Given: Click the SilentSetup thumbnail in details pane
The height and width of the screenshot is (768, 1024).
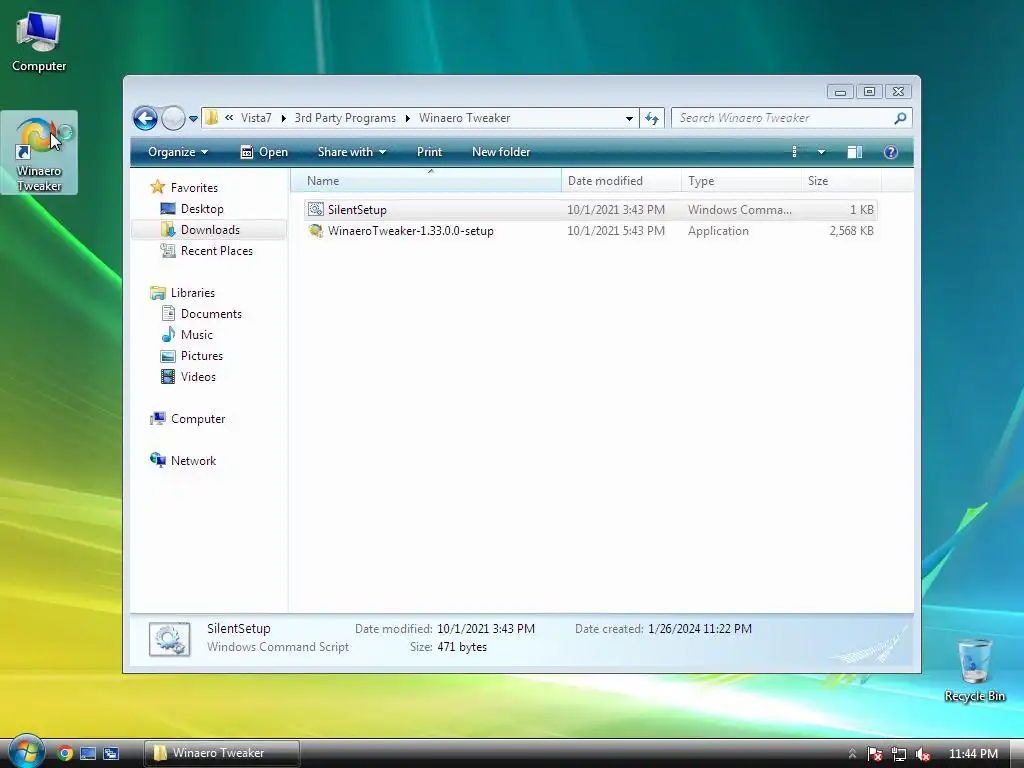Looking at the screenshot, I should (170, 639).
